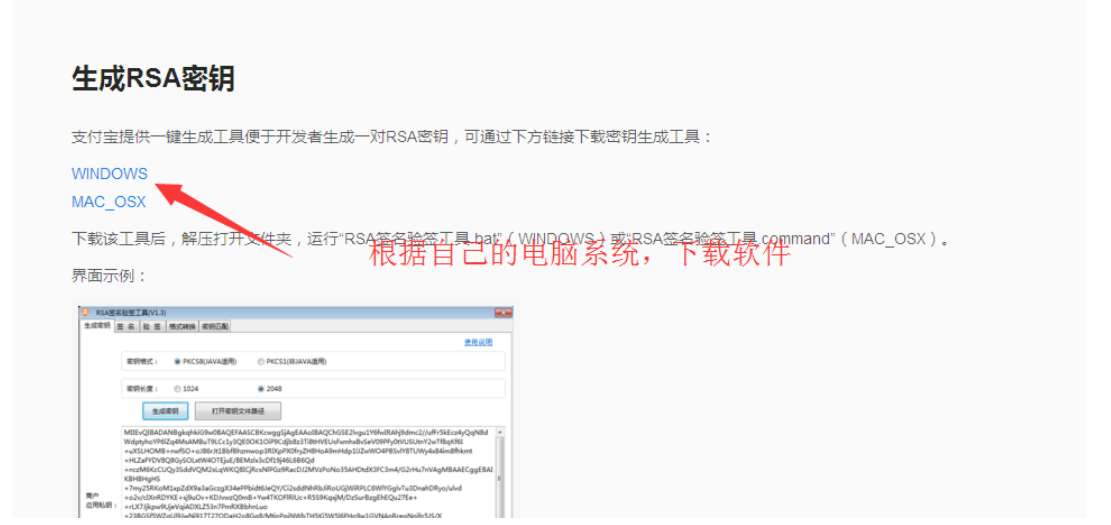This screenshot has width=1111, height=525.
Task: Click the 生成密钥 button
Action: [165, 411]
